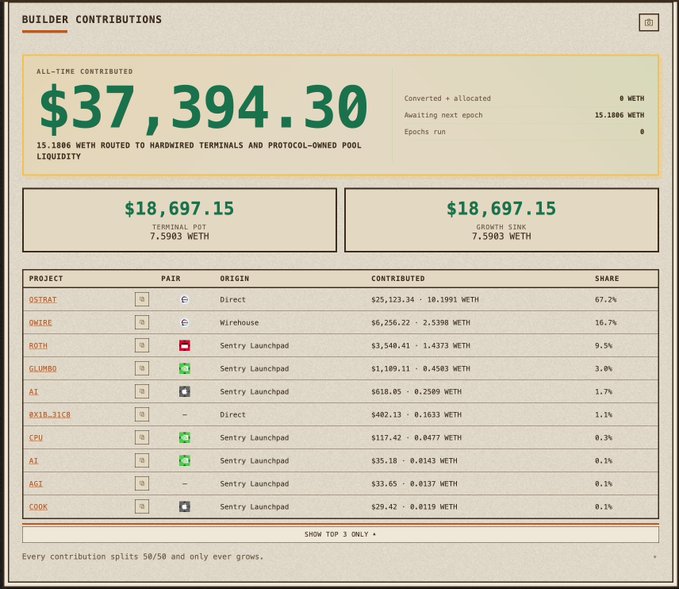Screen dimensions: 679x589
Task: Click the Growth Sink $18,697.15 card
Action: point(501,220)
